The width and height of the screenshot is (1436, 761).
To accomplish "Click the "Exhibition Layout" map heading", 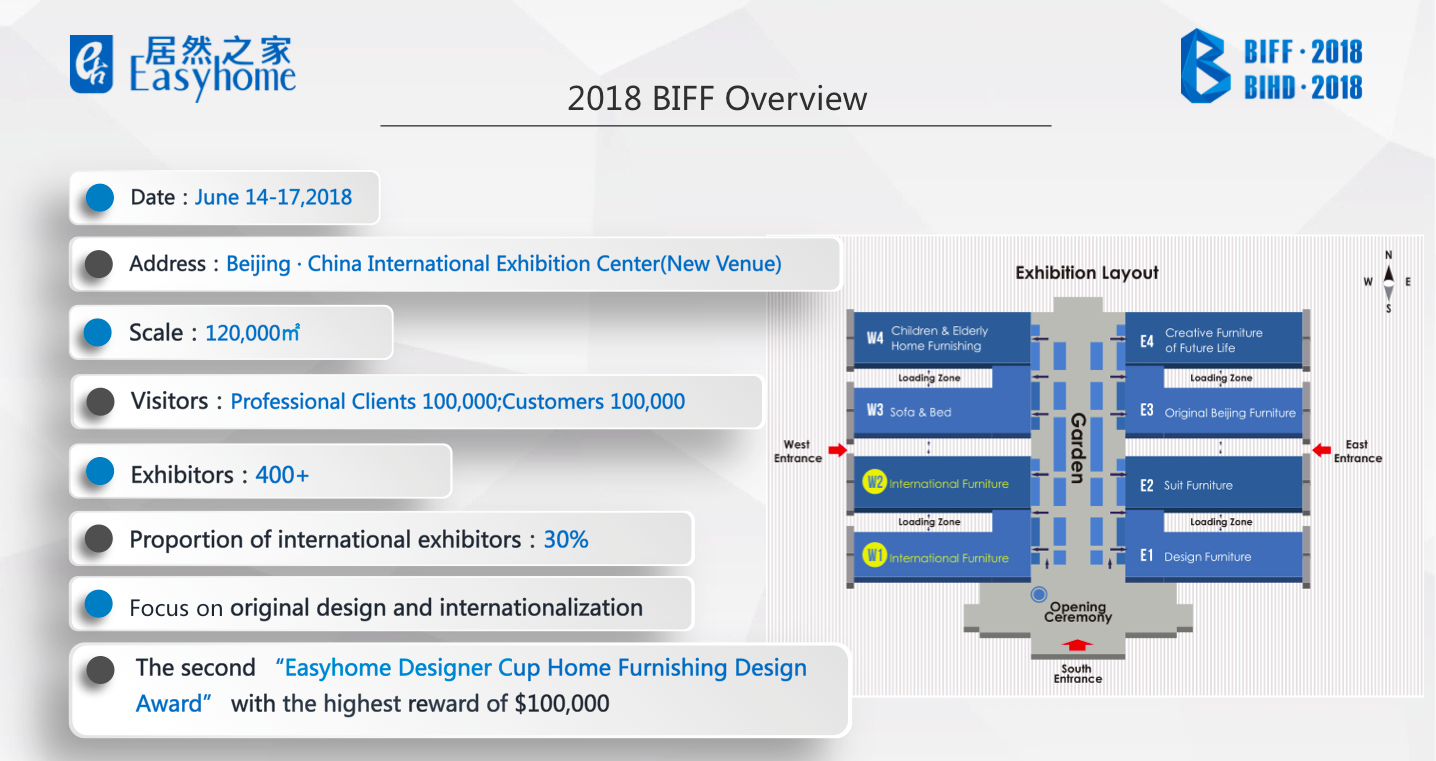I will 1087,273.
